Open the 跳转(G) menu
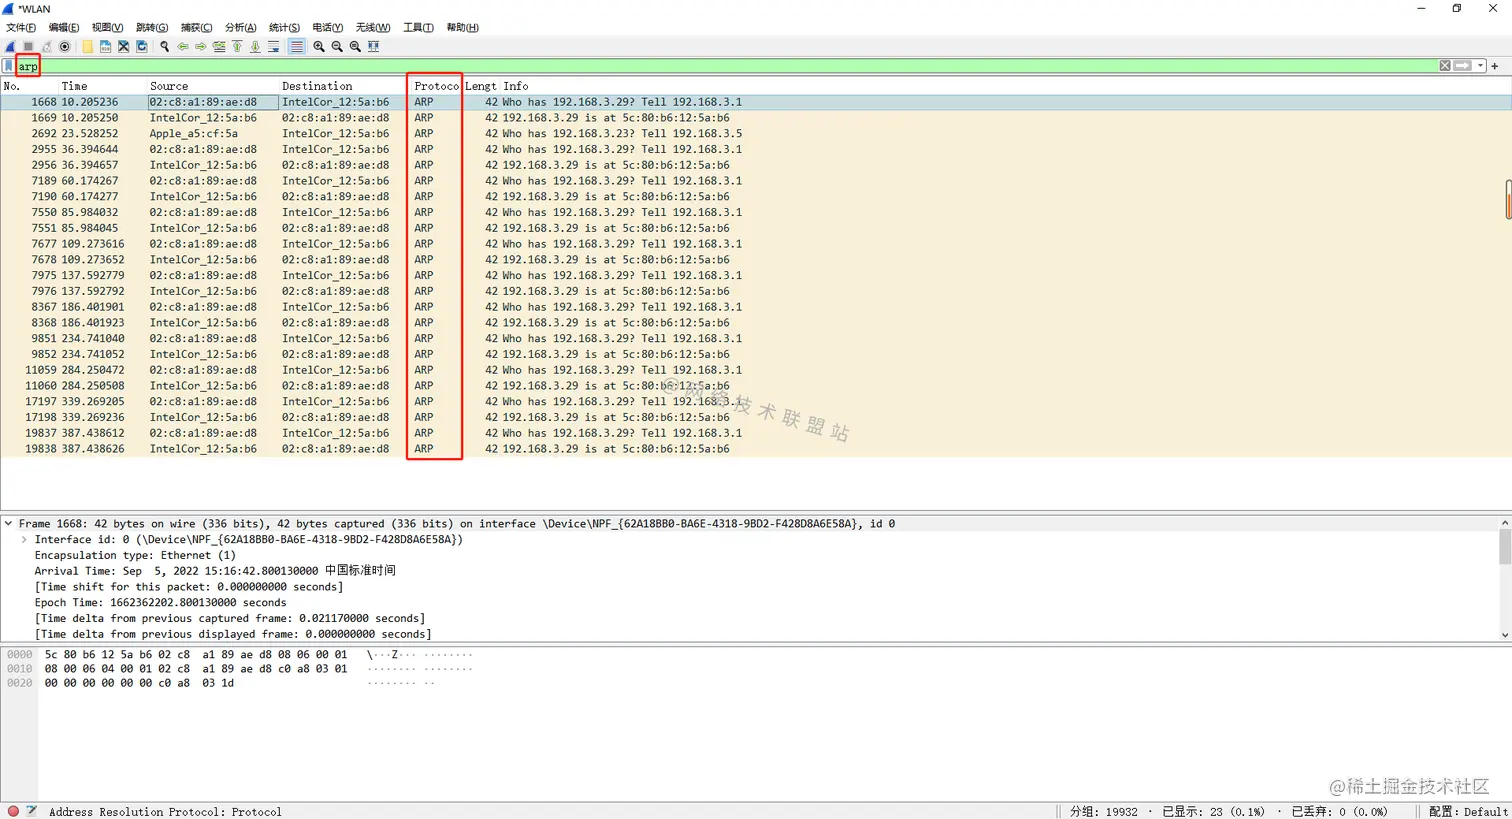The width and height of the screenshot is (1512, 819). tap(152, 27)
